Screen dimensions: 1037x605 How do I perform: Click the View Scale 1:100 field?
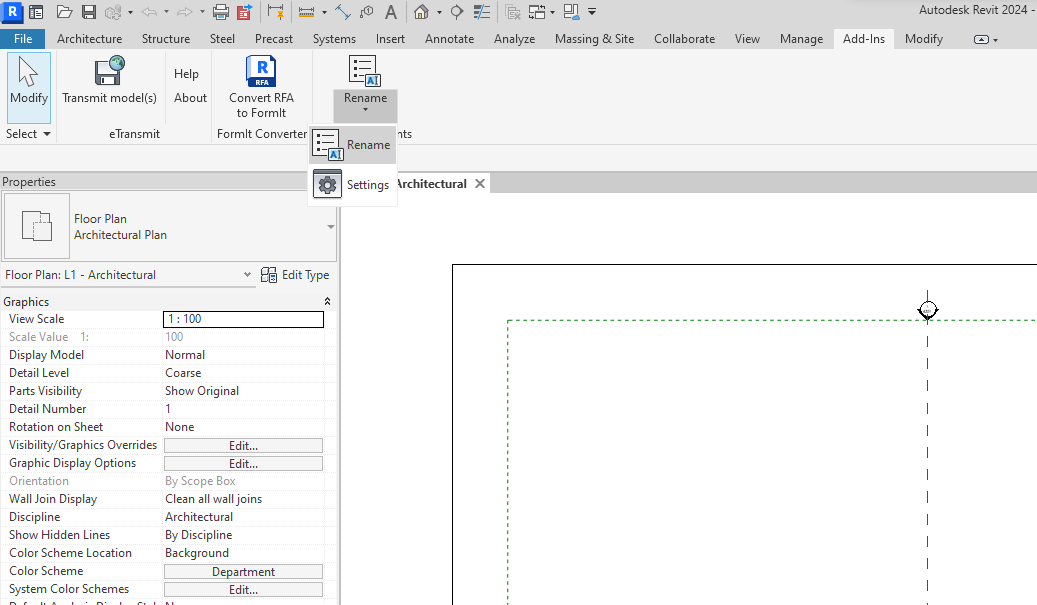pos(243,319)
